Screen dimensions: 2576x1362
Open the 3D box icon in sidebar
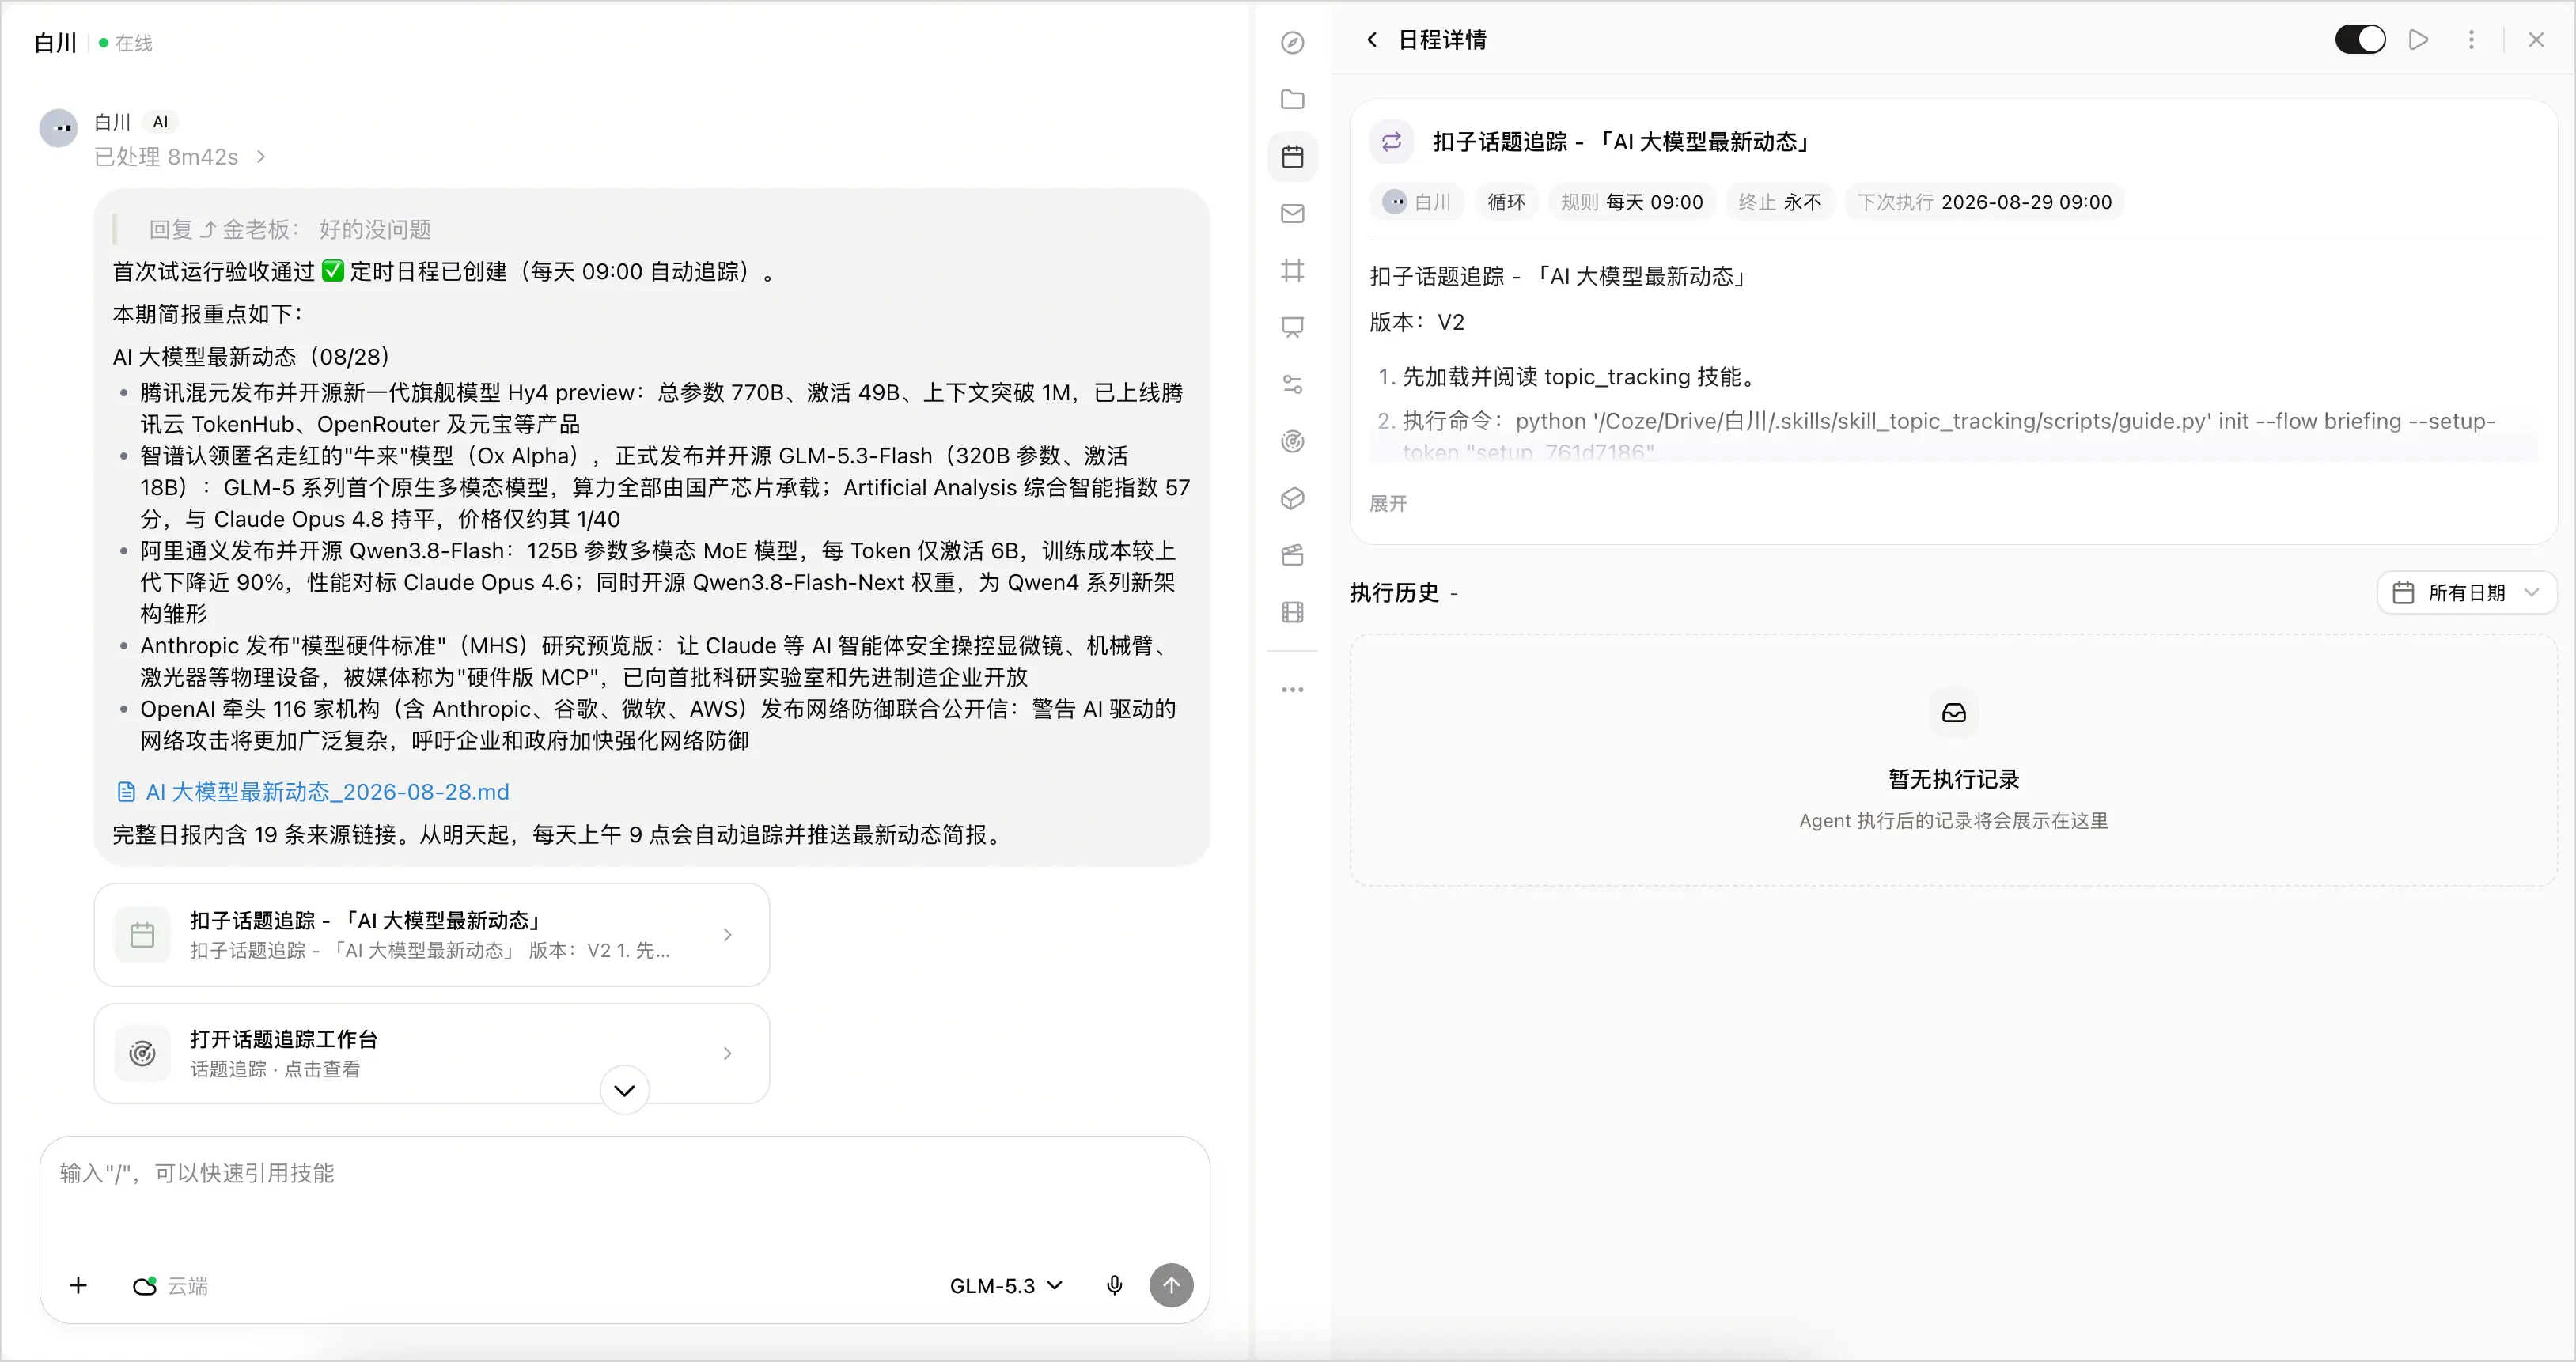(x=1292, y=498)
